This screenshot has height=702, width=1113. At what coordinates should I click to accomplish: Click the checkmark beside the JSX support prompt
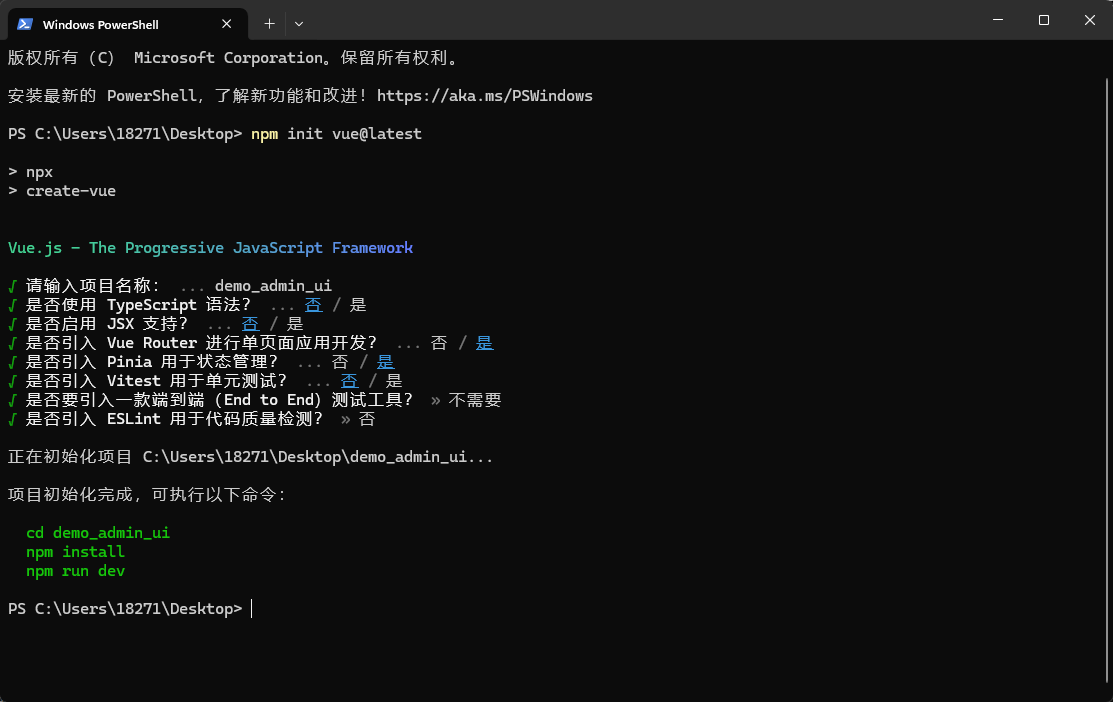[10, 323]
